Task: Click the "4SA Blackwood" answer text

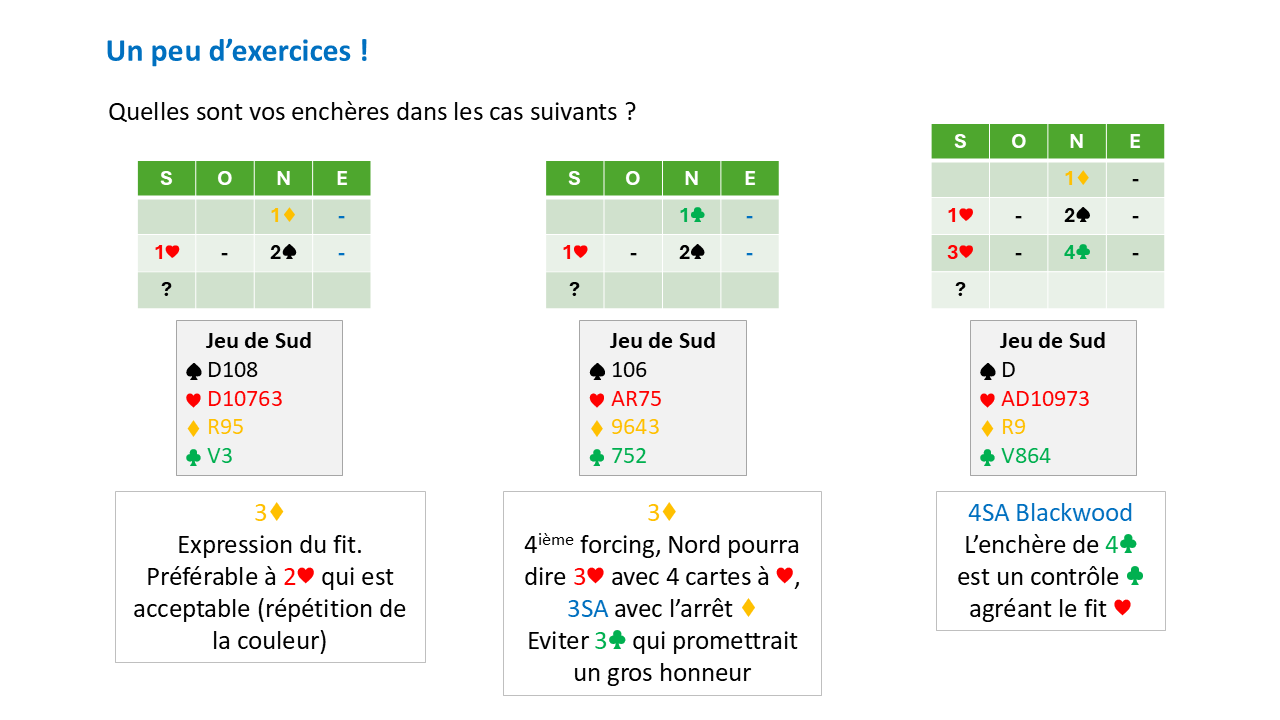Action: click(1050, 513)
